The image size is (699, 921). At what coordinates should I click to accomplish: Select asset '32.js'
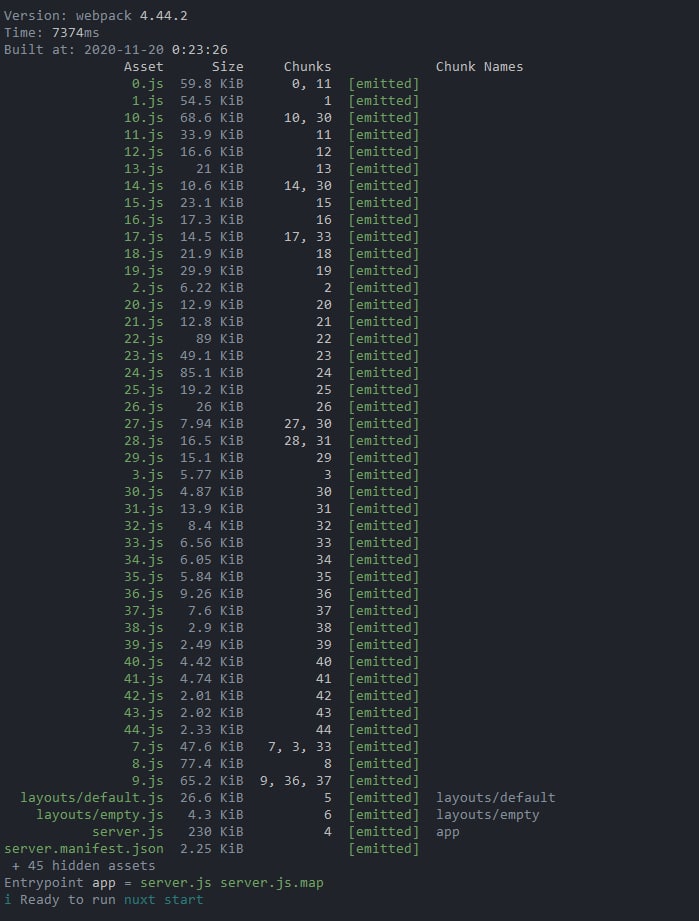pyautogui.click(x=143, y=526)
